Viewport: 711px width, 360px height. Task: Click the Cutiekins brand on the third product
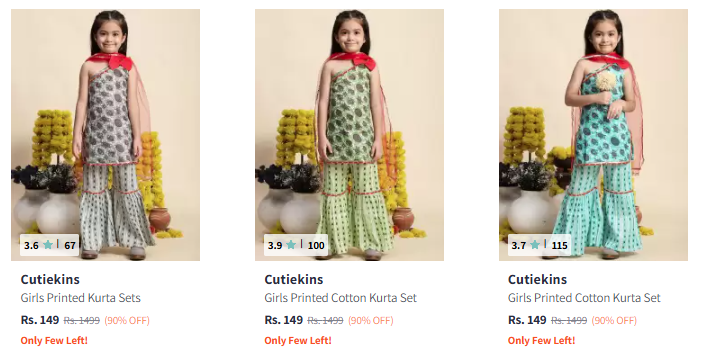point(537,279)
